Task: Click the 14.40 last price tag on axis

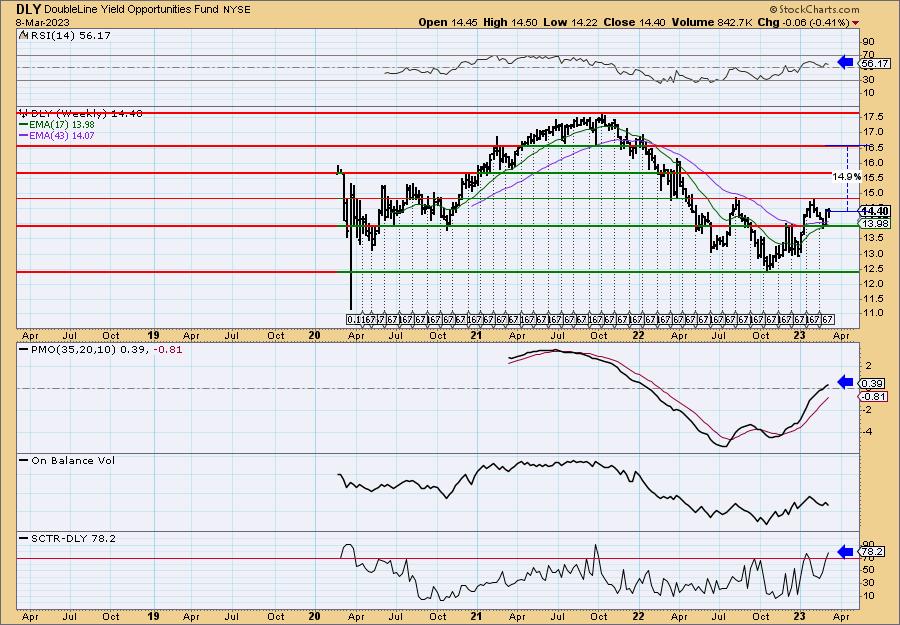Action: [x=875, y=211]
